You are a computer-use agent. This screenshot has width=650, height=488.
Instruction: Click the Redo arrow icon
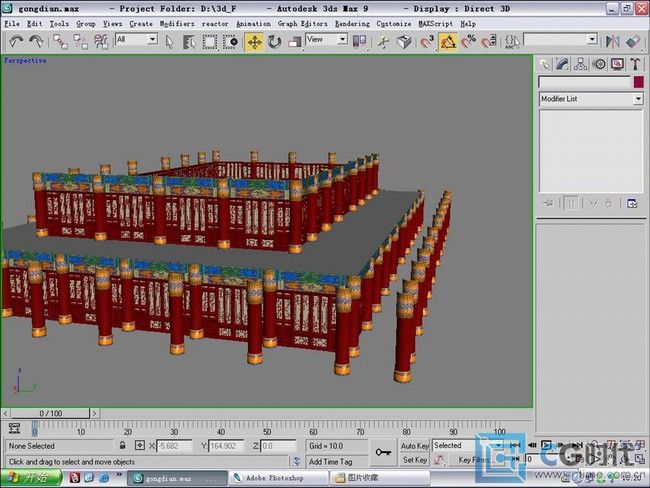(x=36, y=41)
